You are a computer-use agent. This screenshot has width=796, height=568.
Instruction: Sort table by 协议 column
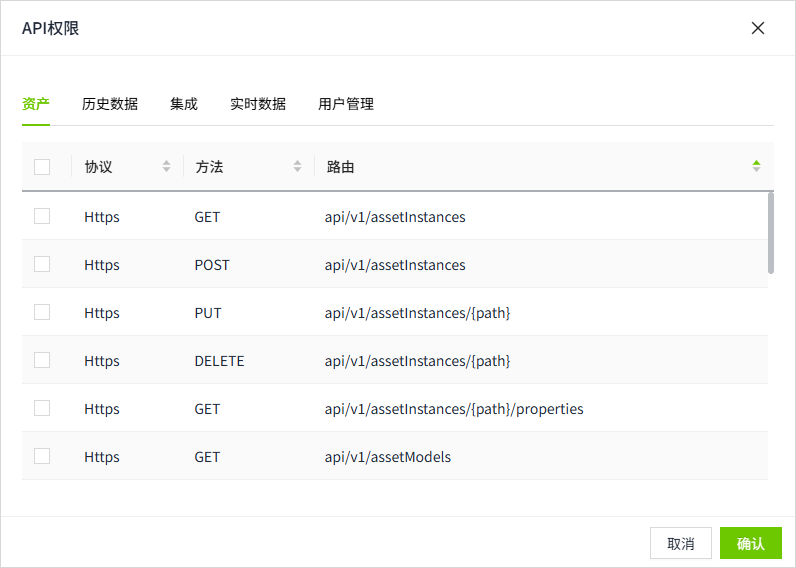click(x=166, y=167)
